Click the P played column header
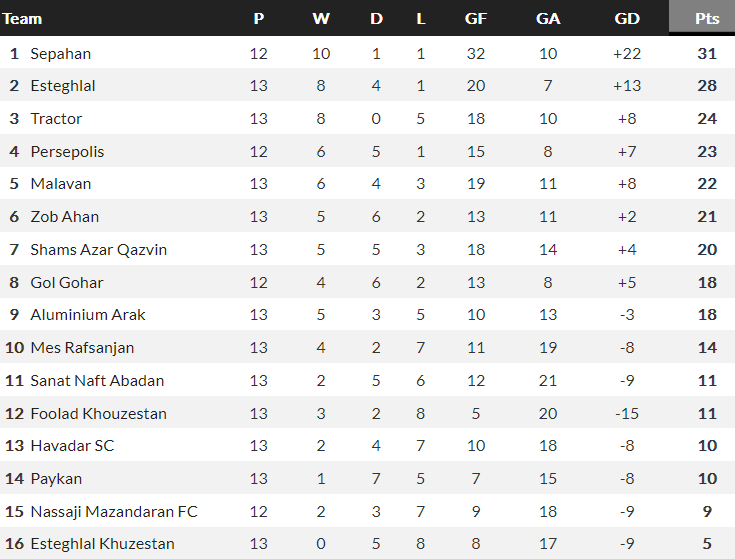Screen dimensions: 735x559 coord(259,18)
